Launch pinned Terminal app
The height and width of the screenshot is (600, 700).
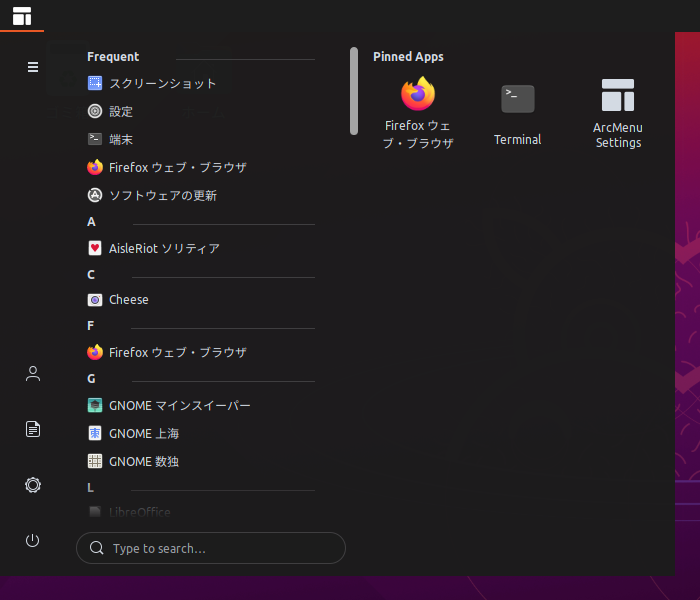(x=517, y=112)
